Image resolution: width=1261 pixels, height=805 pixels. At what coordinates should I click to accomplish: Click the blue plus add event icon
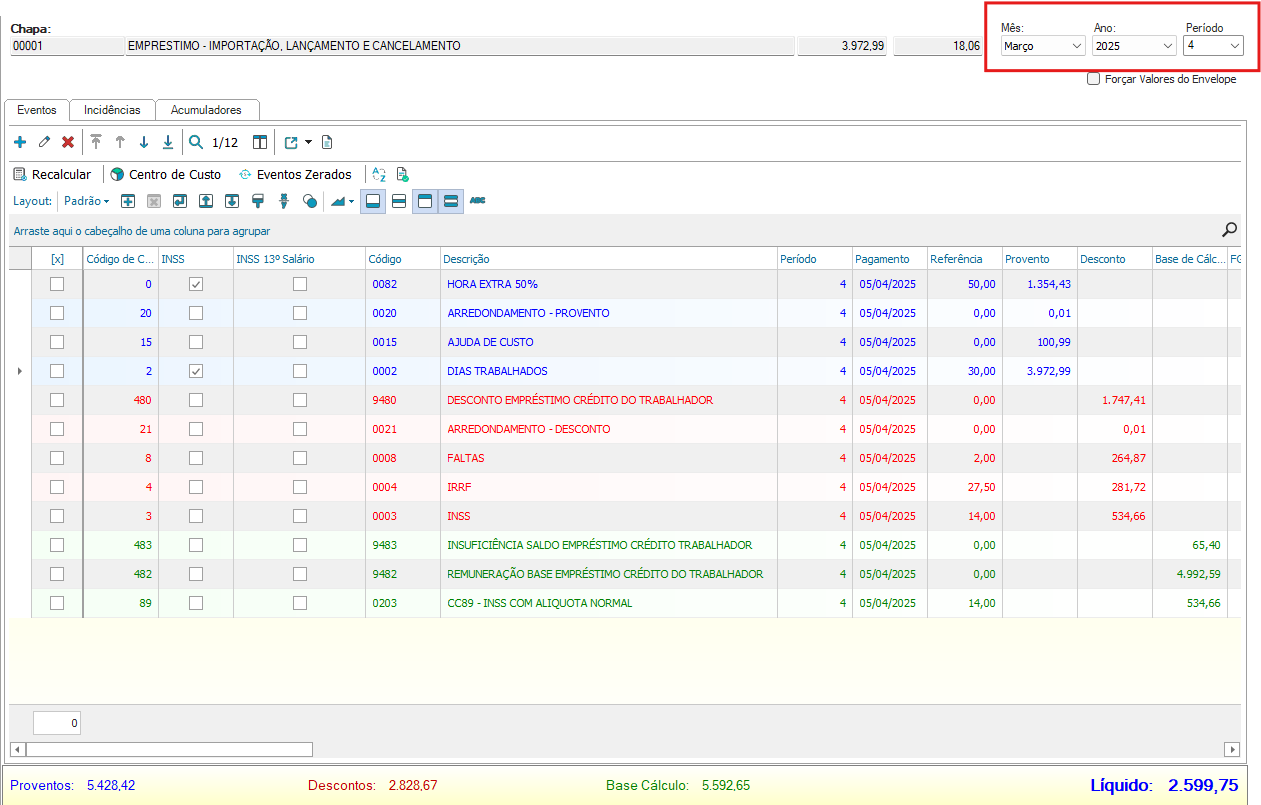coord(20,142)
